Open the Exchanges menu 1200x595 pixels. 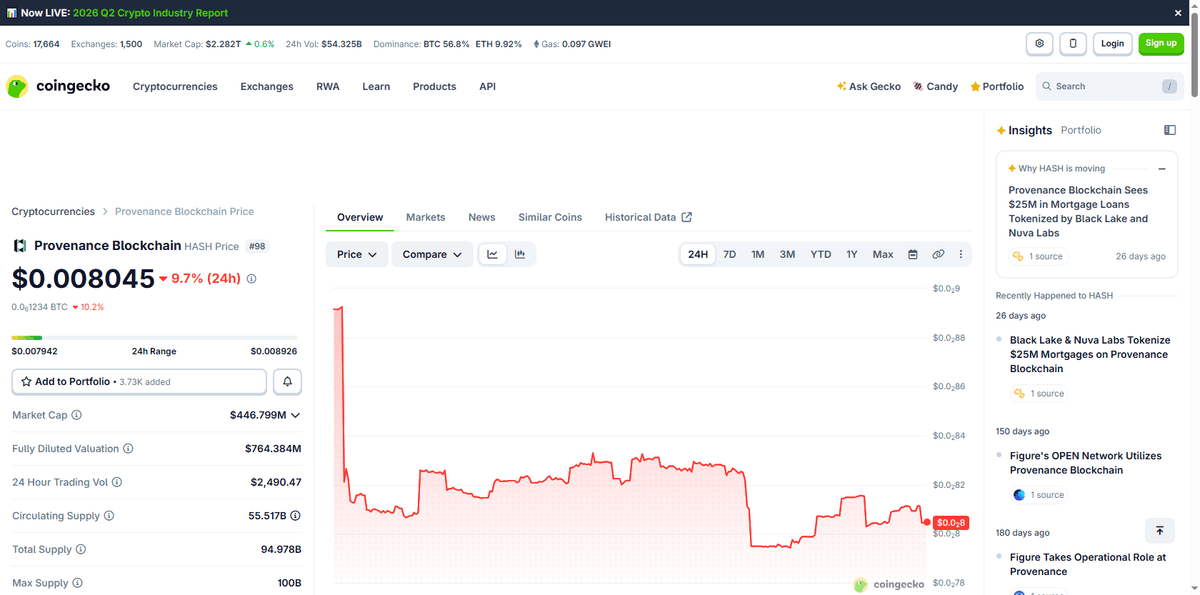point(267,87)
